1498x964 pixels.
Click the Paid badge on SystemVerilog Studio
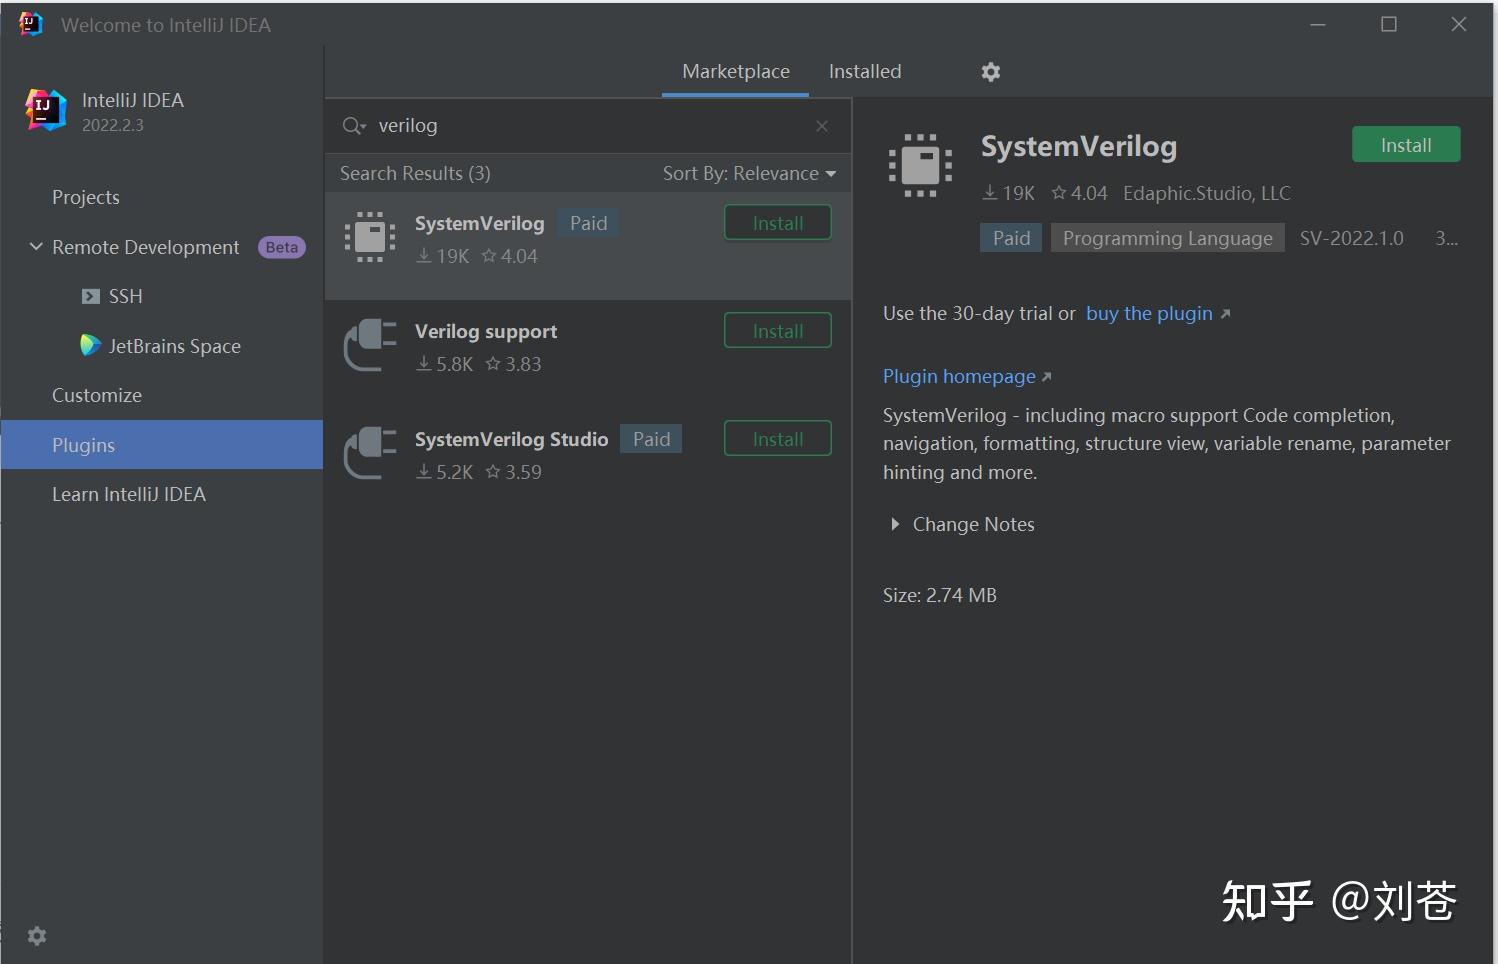tap(651, 439)
